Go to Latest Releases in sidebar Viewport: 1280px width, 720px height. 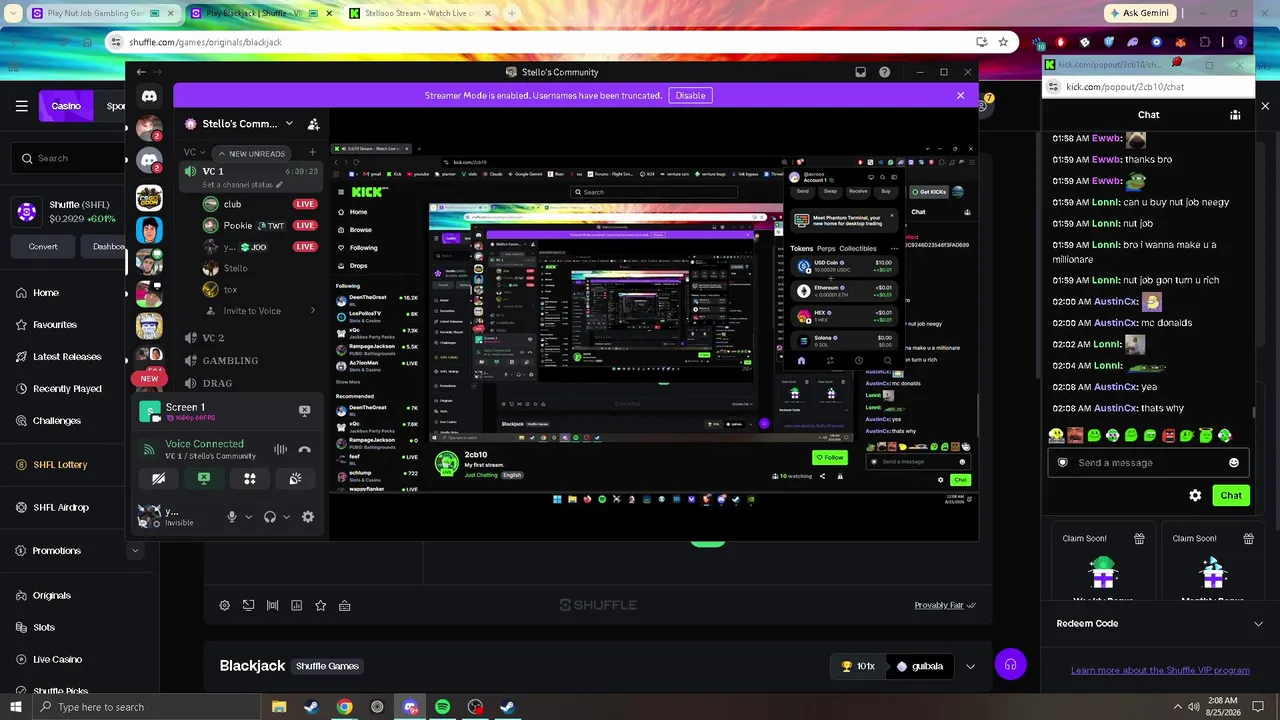(x=67, y=357)
